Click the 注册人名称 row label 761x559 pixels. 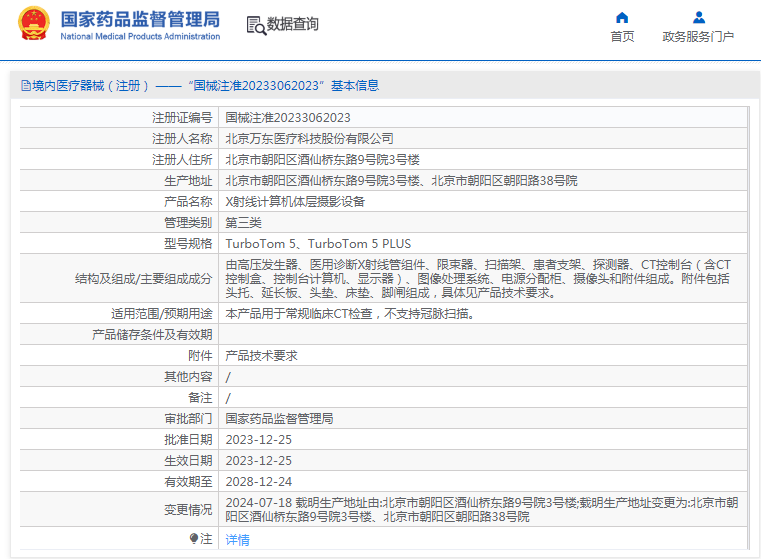click(x=182, y=139)
